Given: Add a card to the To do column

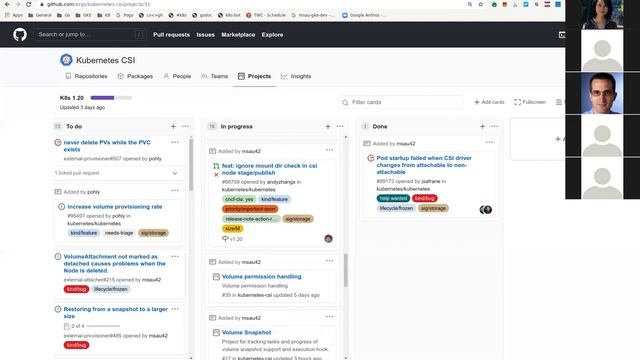Looking at the screenshot, I should click(x=173, y=127).
